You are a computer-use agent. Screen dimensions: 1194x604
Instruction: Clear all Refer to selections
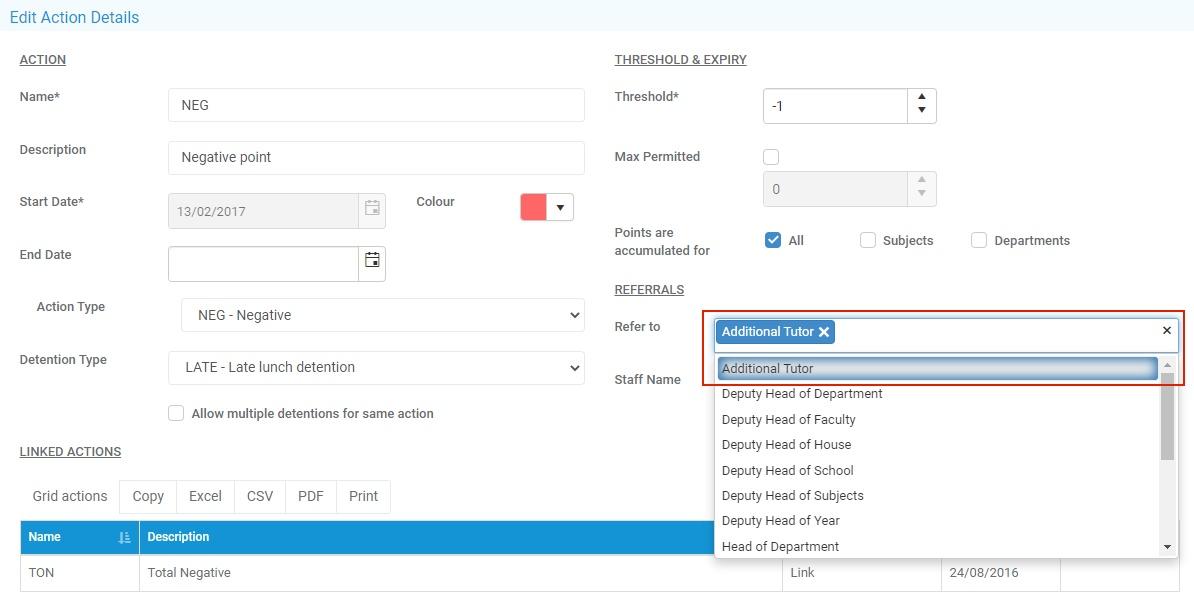(1166, 331)
